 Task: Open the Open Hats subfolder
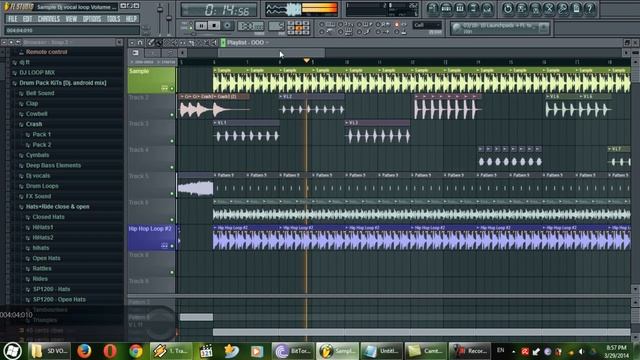tap(46, 258)
